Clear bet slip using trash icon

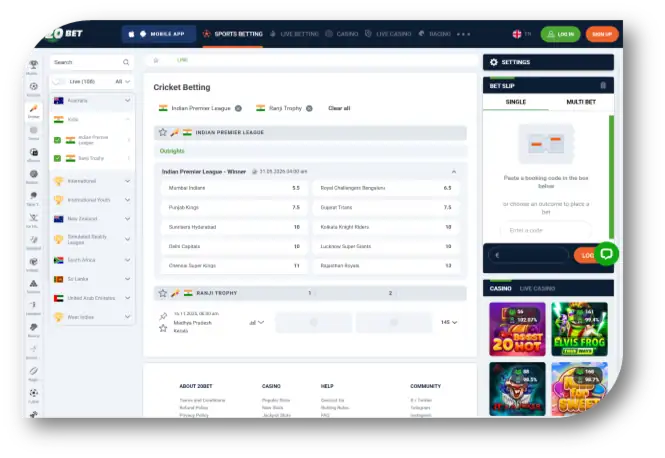(604, 86)
